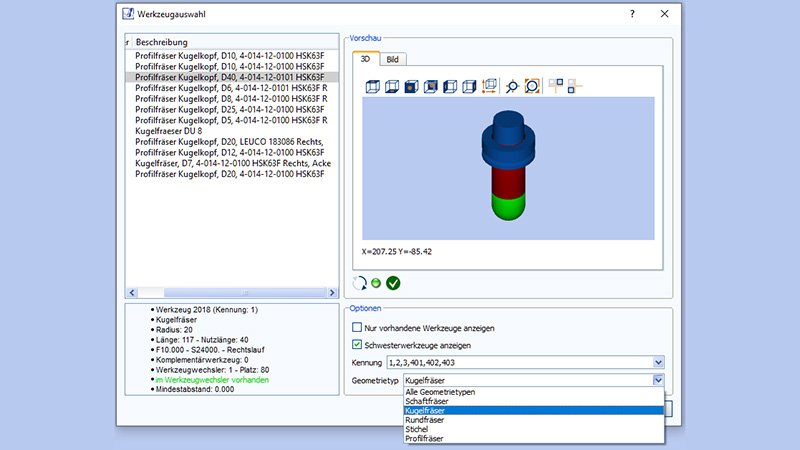Click the 3D tool model preview

(x=508, y=166)
